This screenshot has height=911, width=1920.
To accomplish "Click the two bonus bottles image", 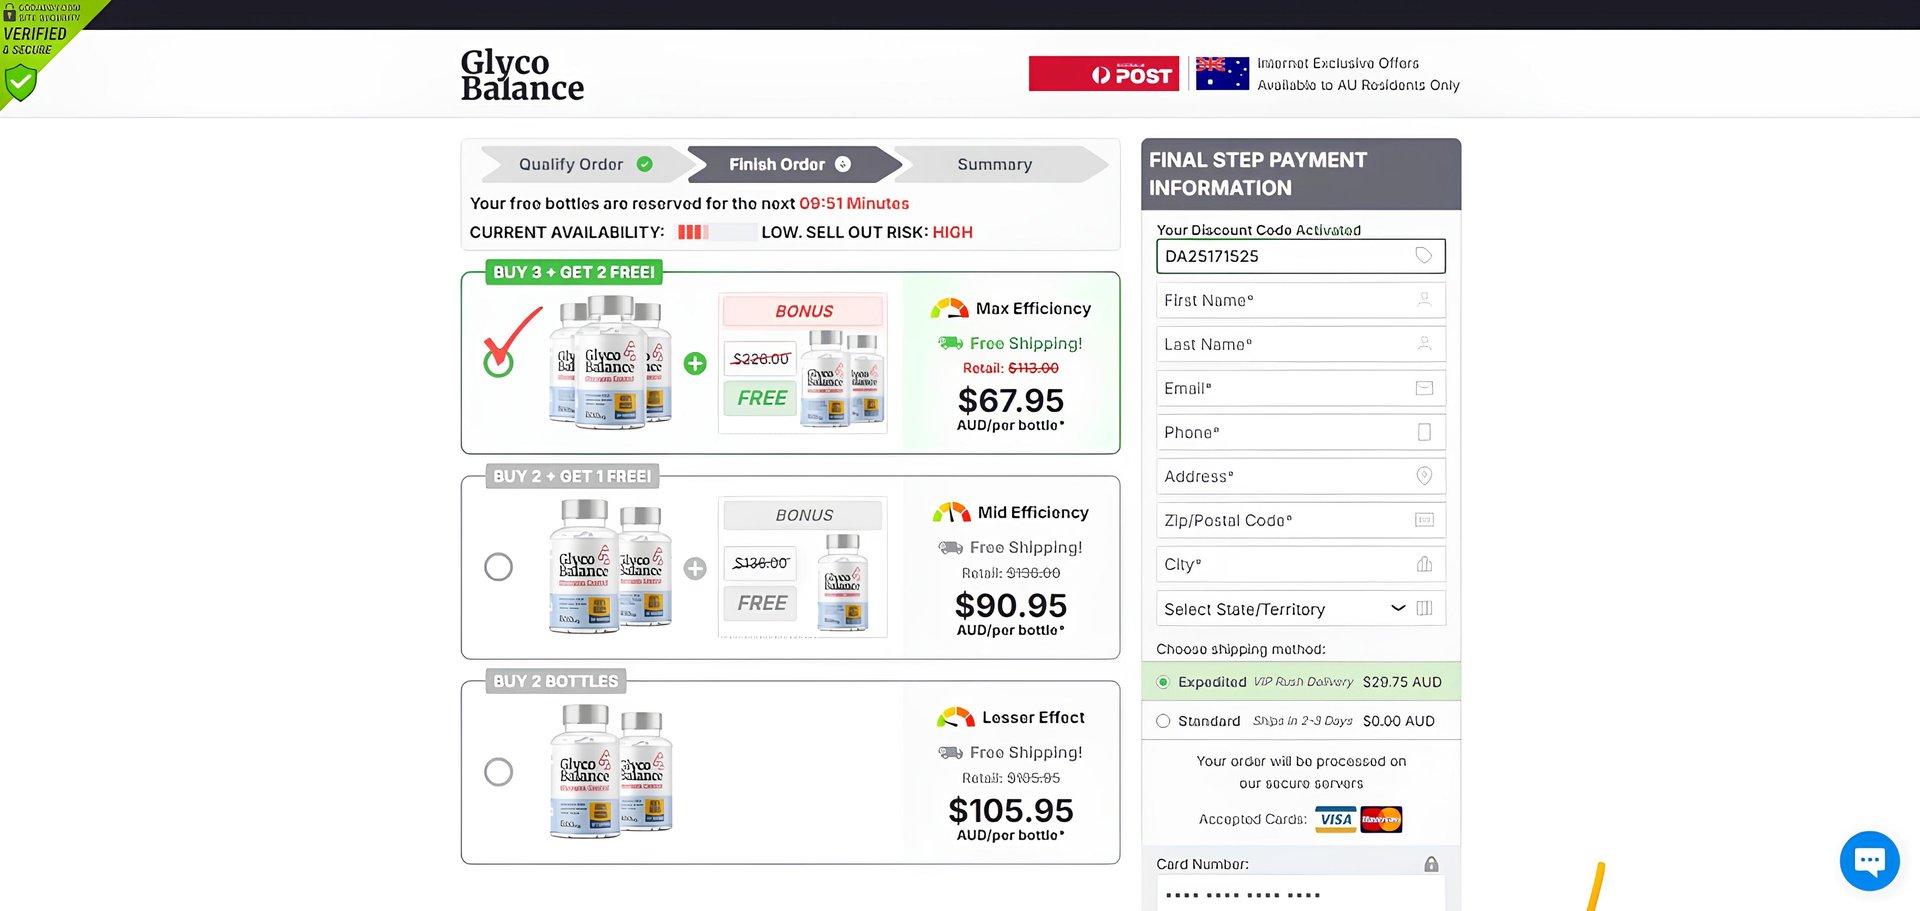I will 844,379.
